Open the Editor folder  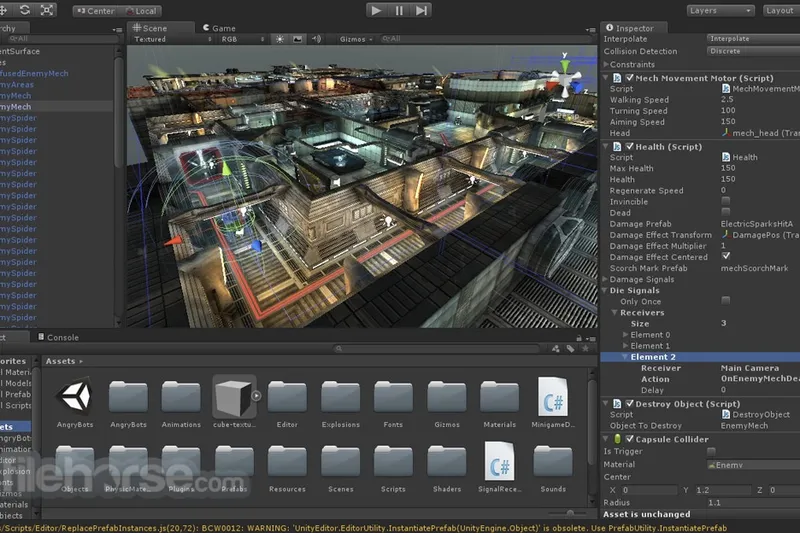pyautogui.click(x=287, y=402)
